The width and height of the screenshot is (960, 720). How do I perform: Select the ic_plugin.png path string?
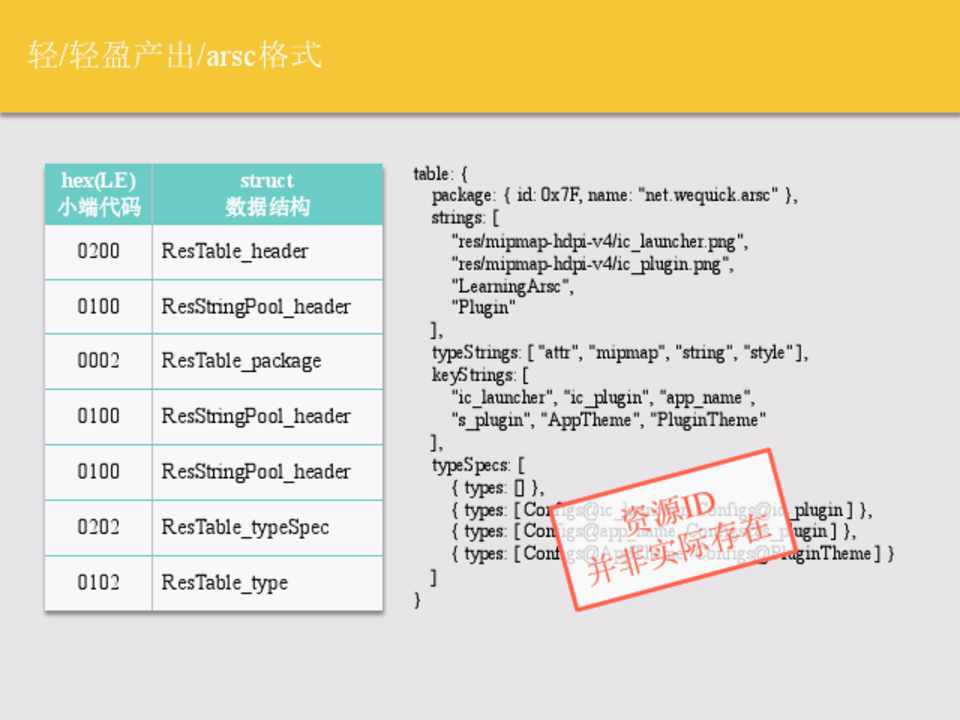pos(592,264)
